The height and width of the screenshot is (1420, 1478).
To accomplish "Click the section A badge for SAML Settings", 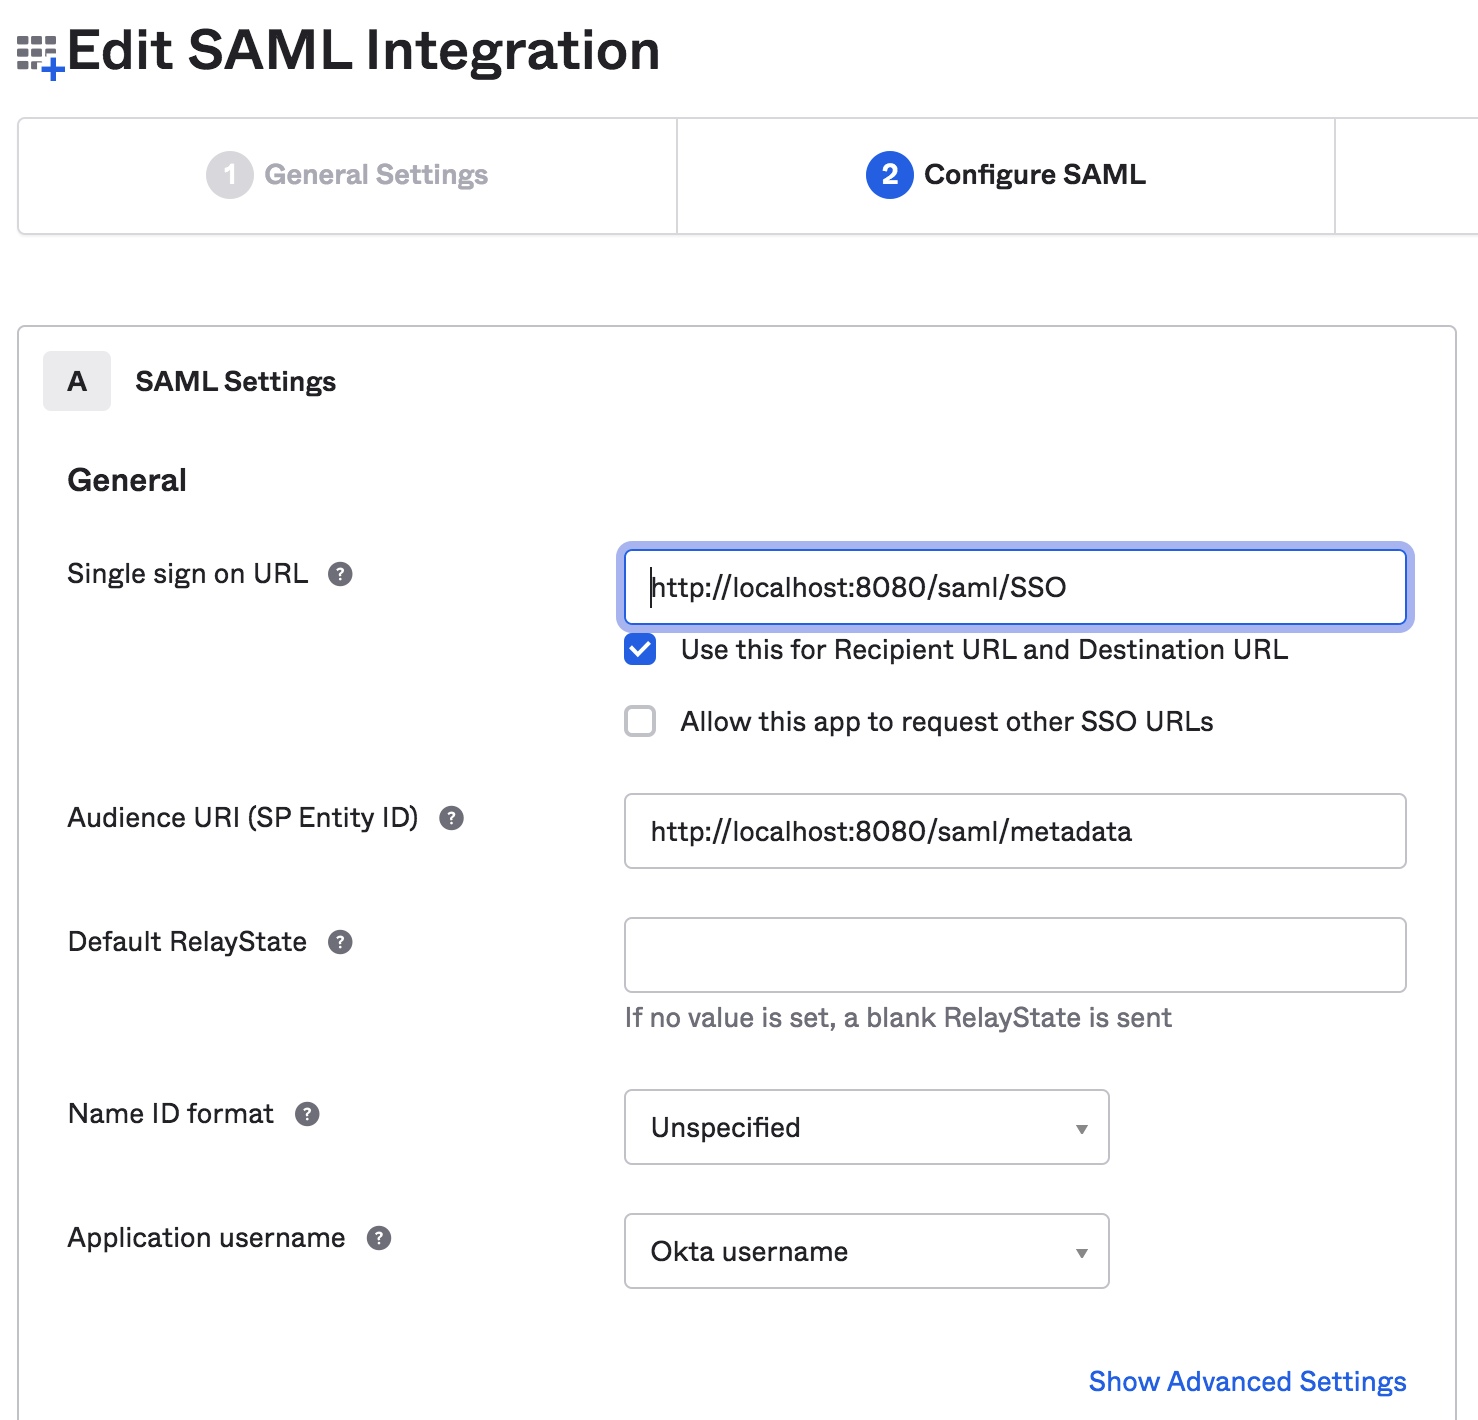I will [77, 381].
